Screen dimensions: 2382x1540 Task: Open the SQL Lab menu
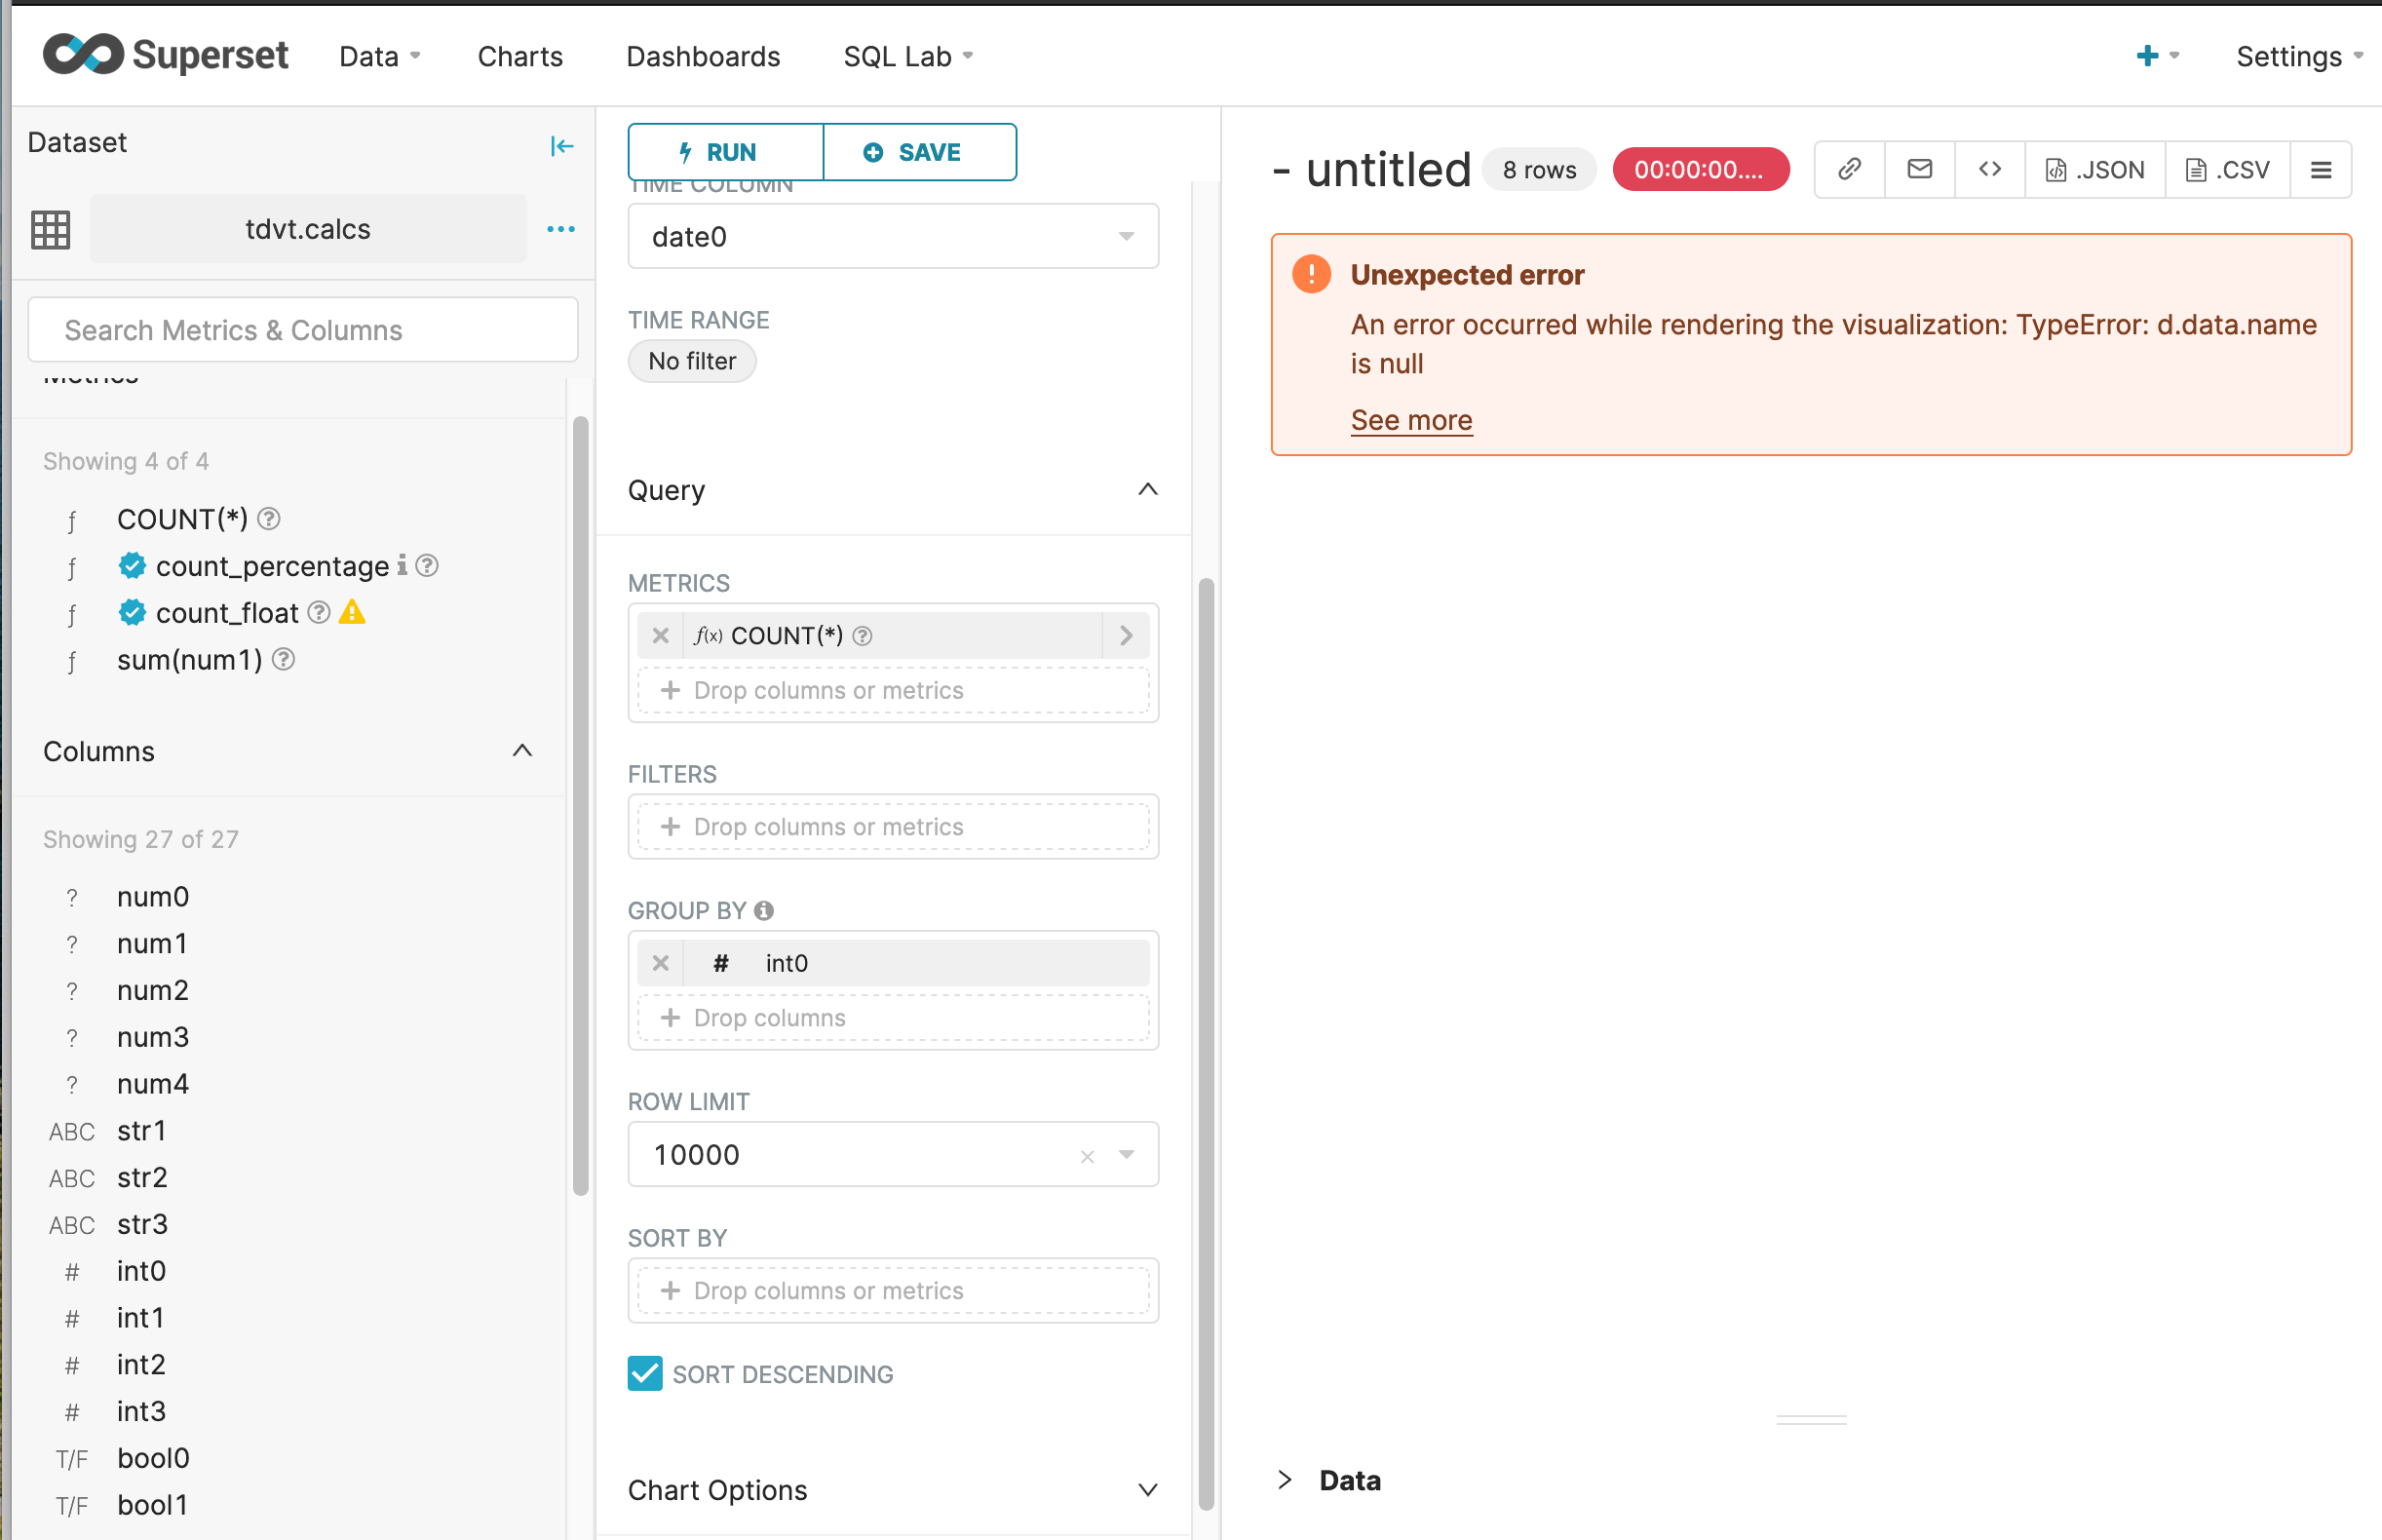point(907,57)
